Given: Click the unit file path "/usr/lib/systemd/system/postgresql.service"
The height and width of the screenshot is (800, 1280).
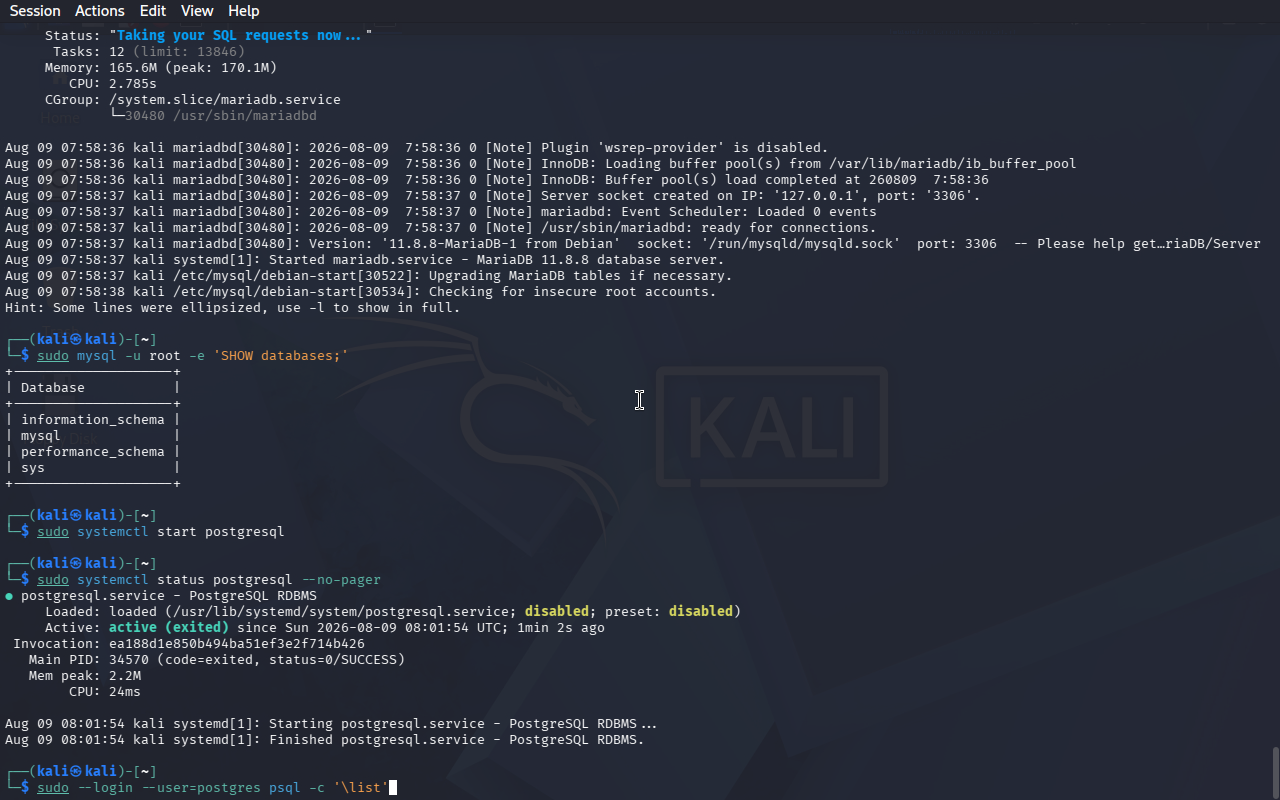Looking at the screenshot, I should tap(341, 611).
